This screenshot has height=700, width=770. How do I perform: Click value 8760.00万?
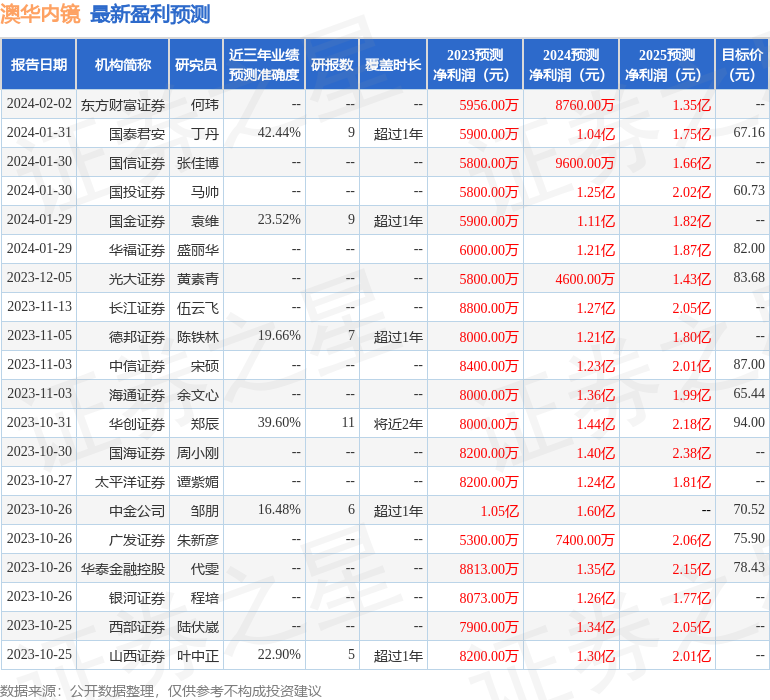point(584,105)
